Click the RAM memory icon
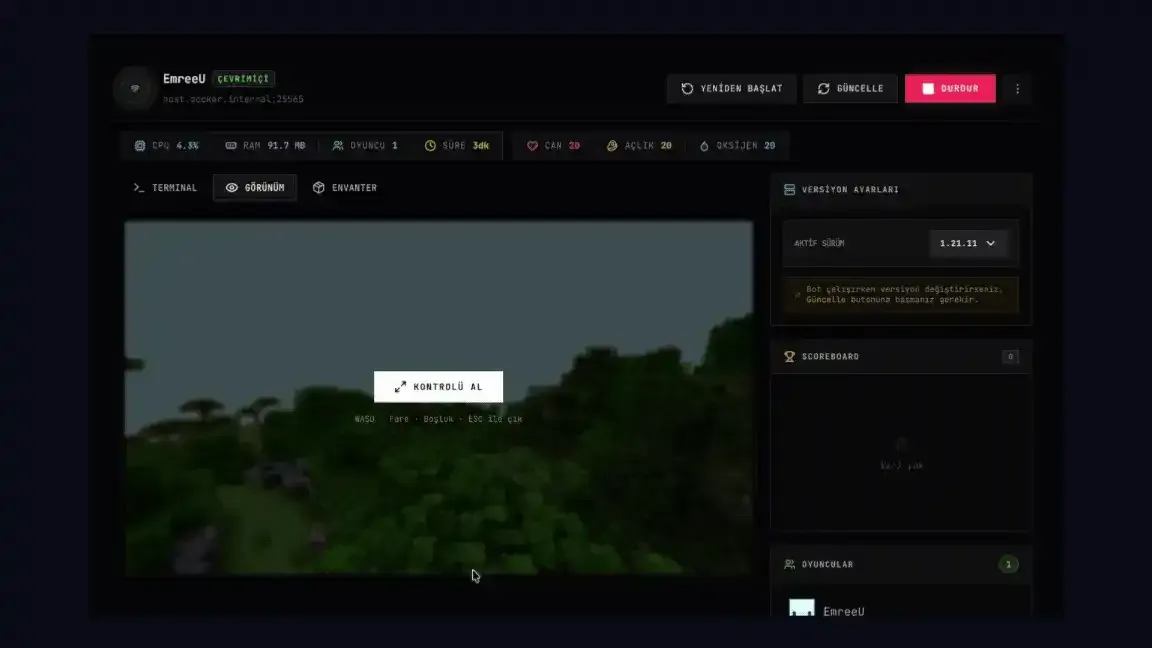Viewport: 1152px width, 648px height. tap(231, 145)
